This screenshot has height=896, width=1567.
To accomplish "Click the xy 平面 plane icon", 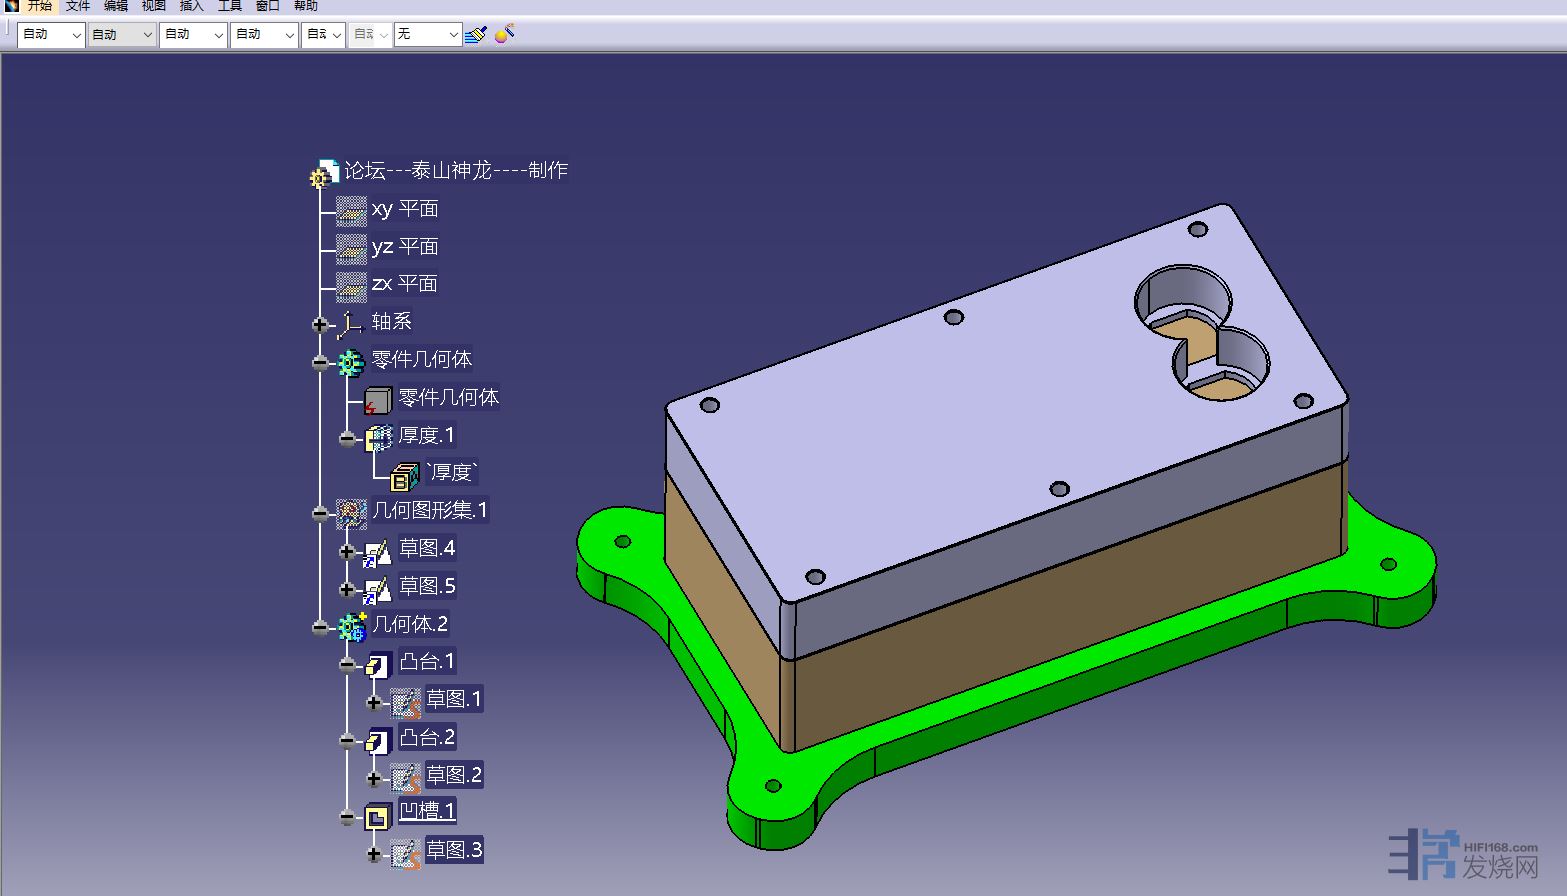I will [x=351, y=210].
